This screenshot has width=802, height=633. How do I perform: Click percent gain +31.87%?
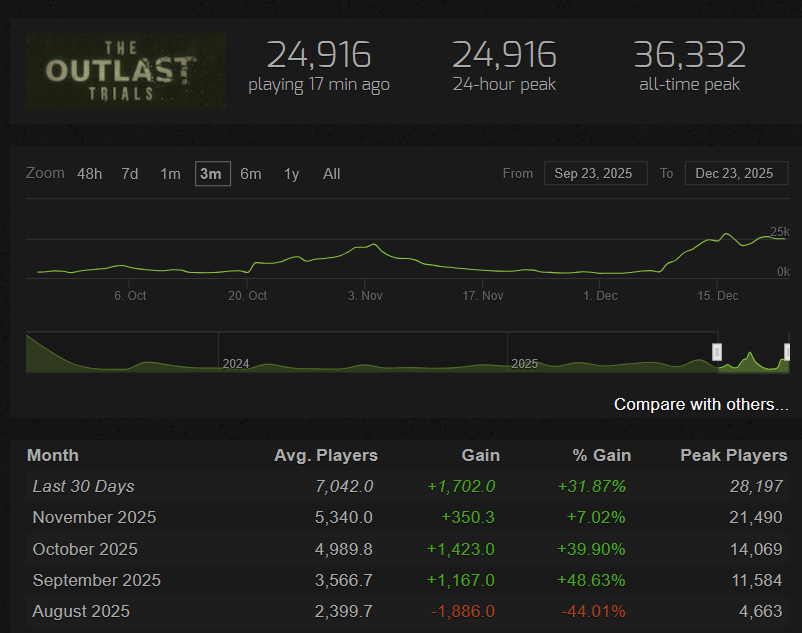pyautogui.click(x=592, y=486)
